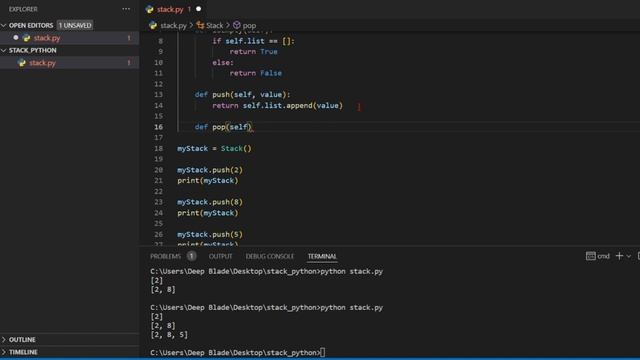This screenshot has height=360, width=640.
Task: Click myStack.push(5) on line 26
Action: pos(210,235)
